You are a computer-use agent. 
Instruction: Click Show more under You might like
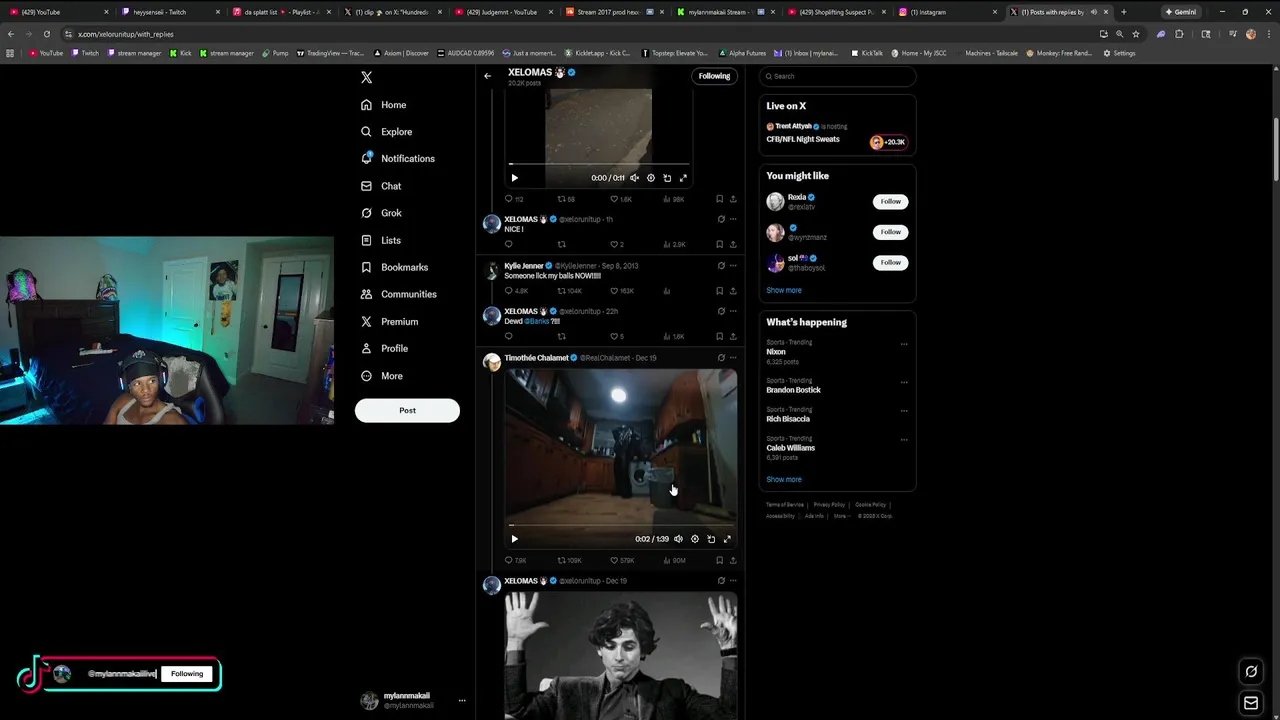(x=784, y=290)
